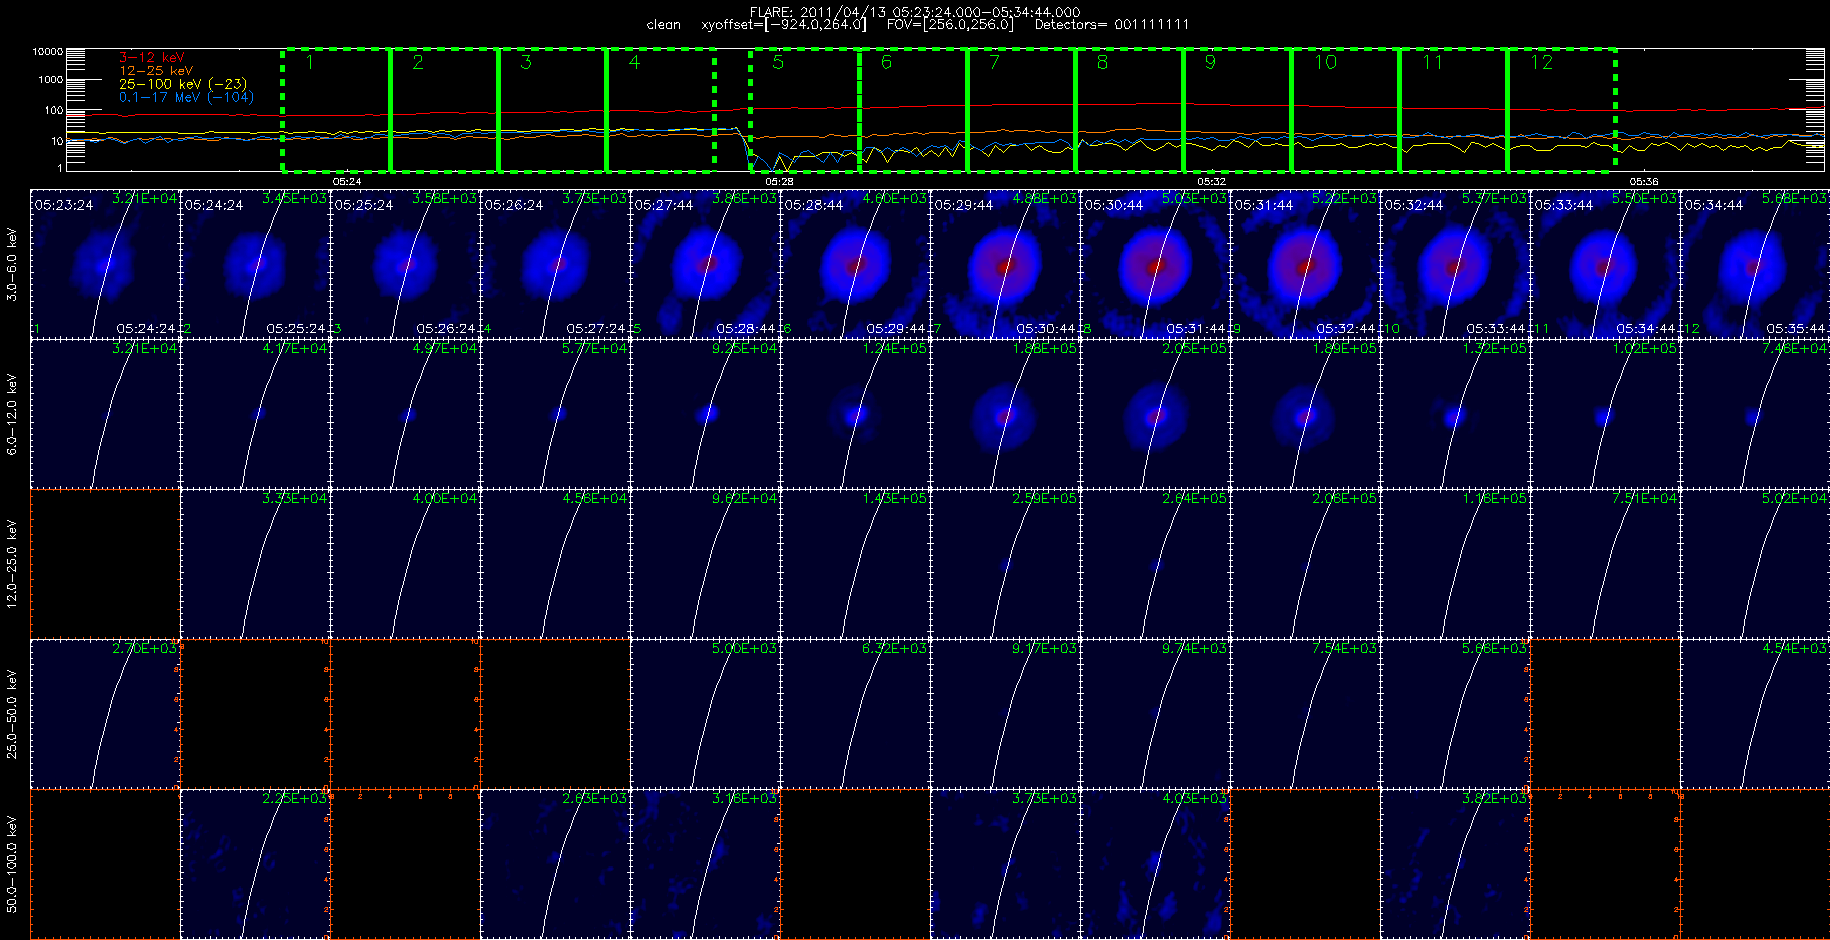Click the 05:24 tick label under light curve
The height and width of the screenshot is (940, 1830).
click(347, 182)
